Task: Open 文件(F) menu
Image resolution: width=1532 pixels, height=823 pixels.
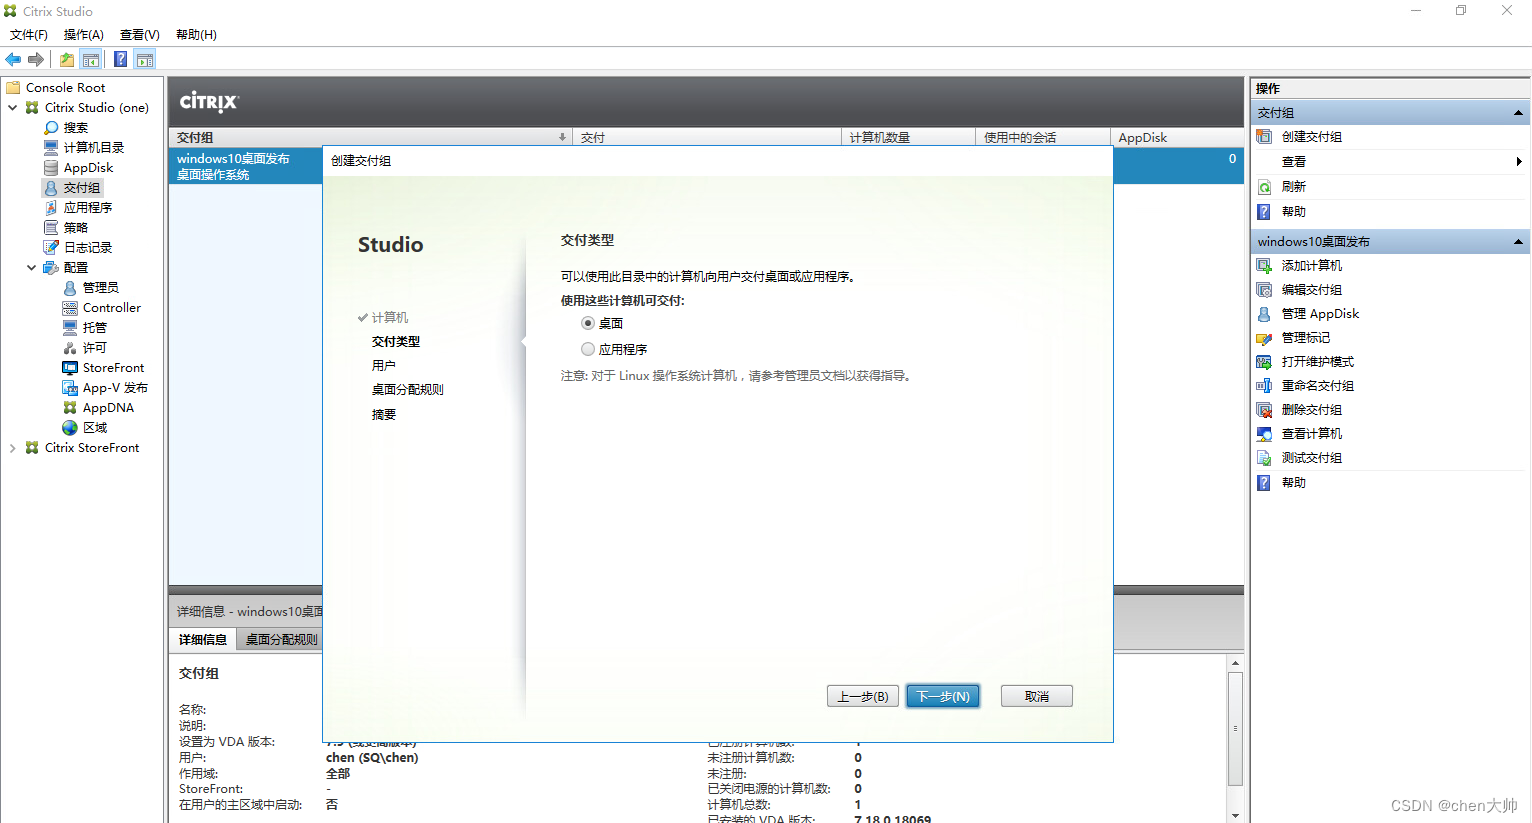Action: [29, 35]
